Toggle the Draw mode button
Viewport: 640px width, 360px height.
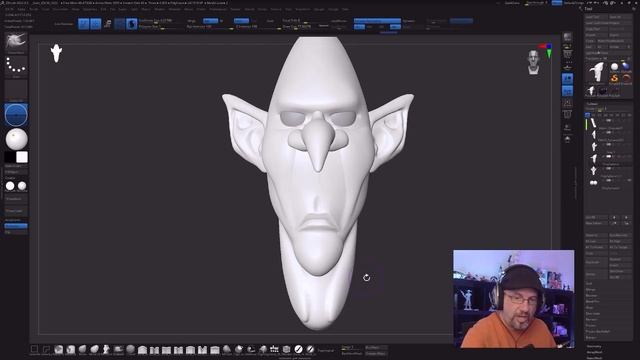click(96, 24)
